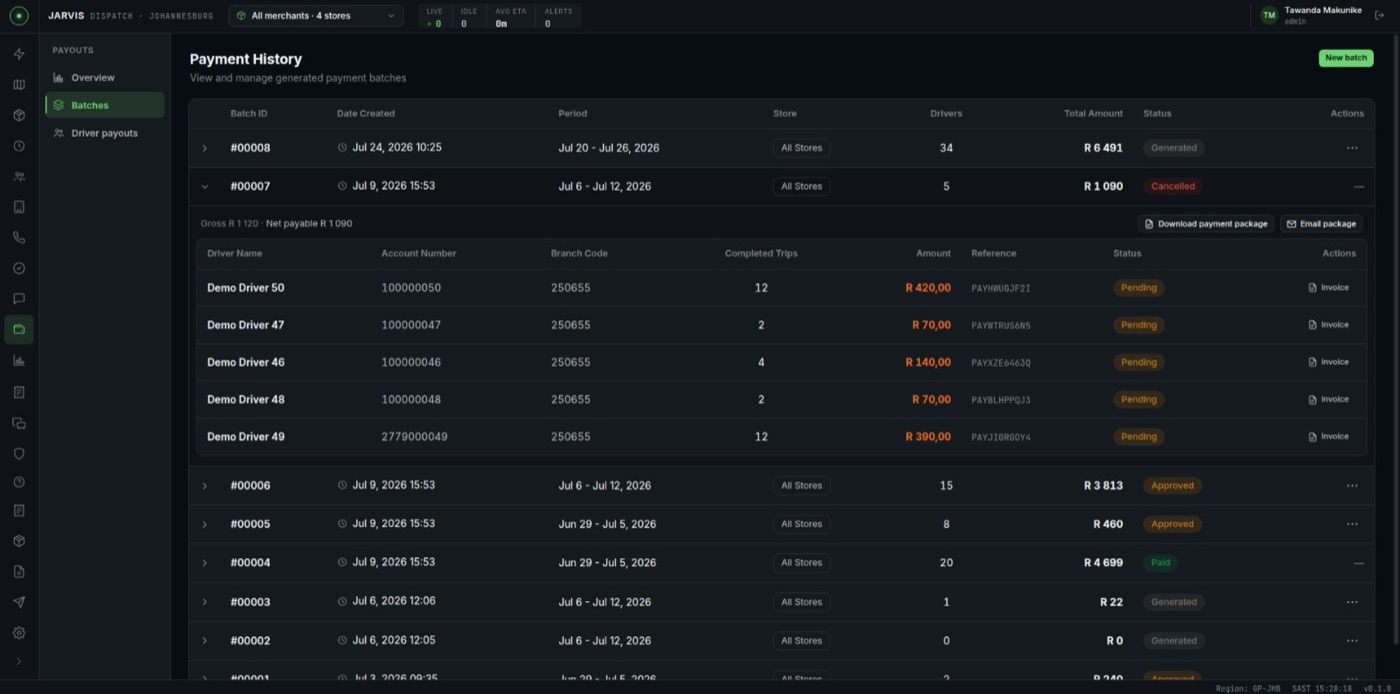Open the check-circle sidebar icon
The image size is (1400, 694).
pos(19,268)
